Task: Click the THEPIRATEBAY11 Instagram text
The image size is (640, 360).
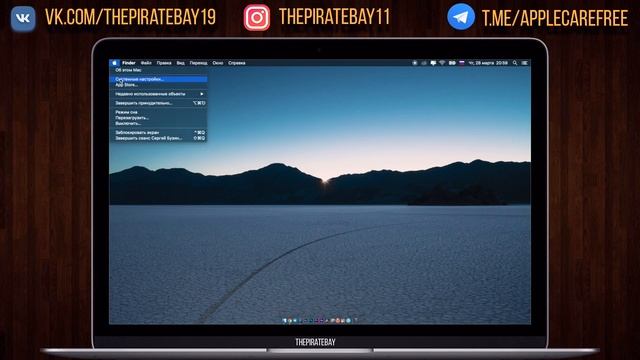Action: pos(335,17)
